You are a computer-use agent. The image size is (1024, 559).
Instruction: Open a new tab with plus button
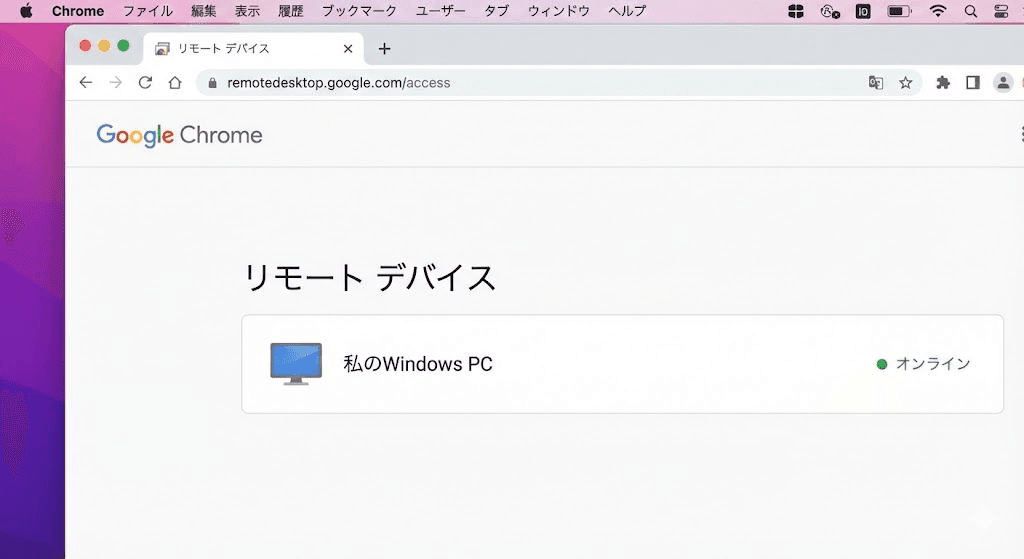384,49
